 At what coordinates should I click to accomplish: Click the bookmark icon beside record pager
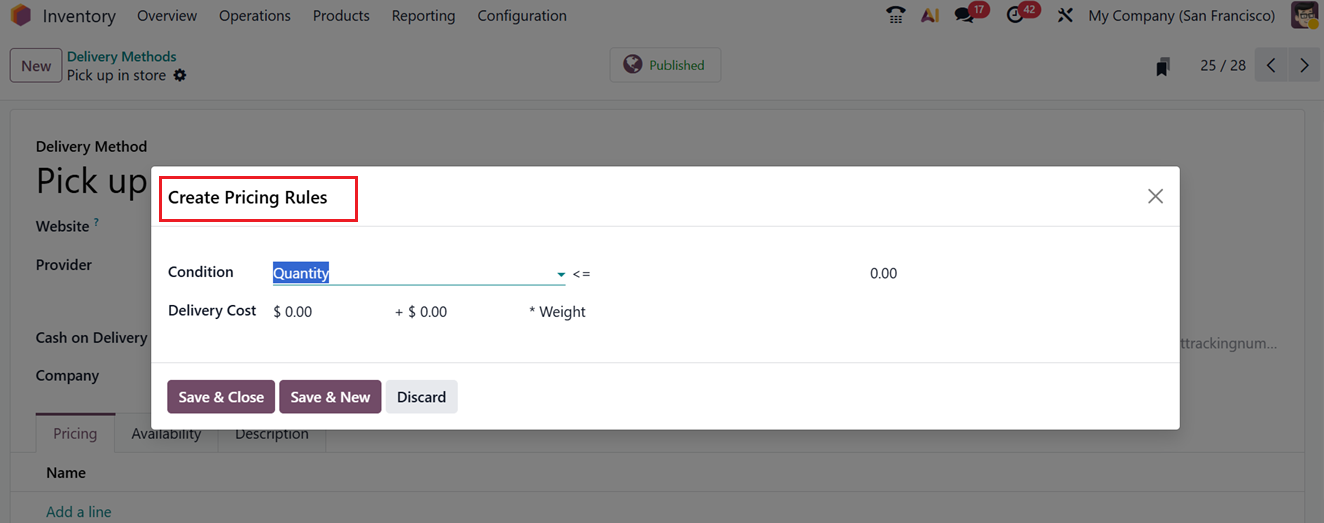[x=1162, y=66]
